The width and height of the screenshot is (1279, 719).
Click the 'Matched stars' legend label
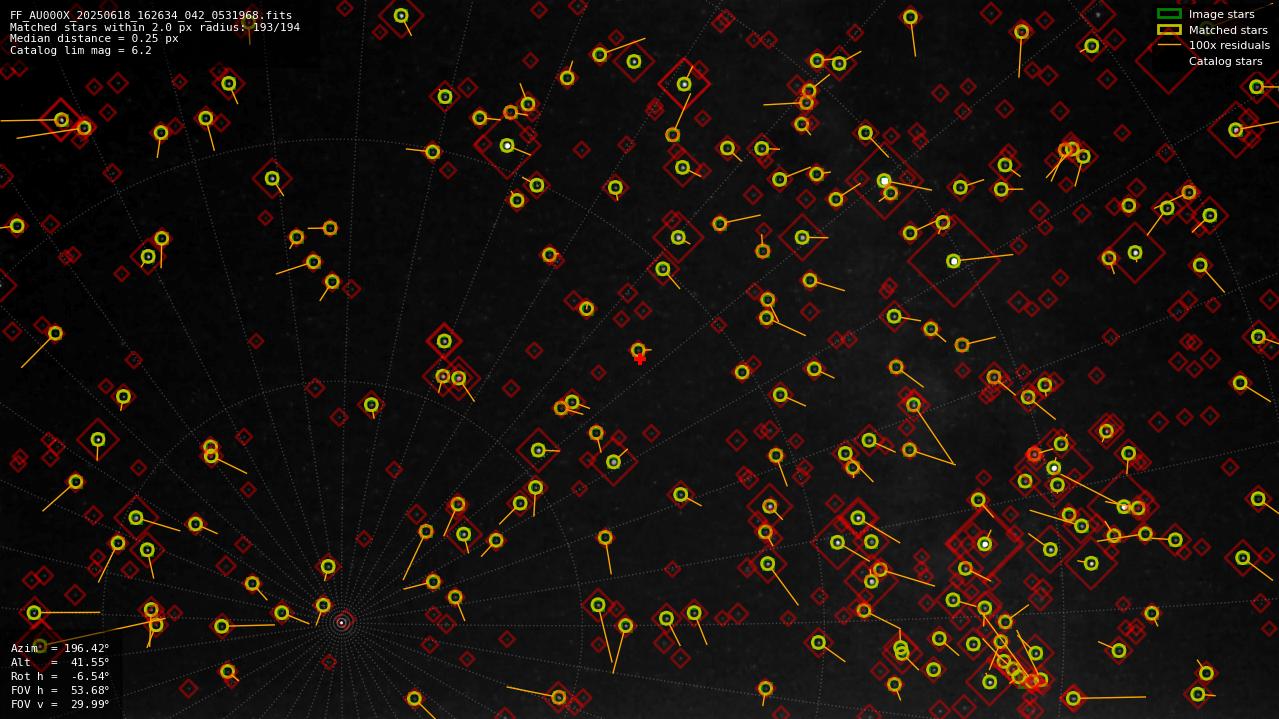1228,30
